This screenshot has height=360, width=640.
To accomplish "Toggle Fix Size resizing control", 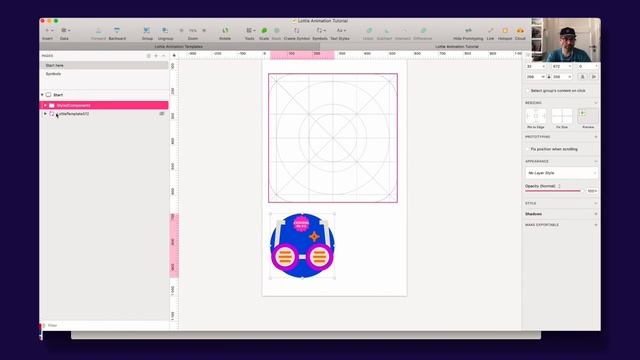I will click(562, 116).
